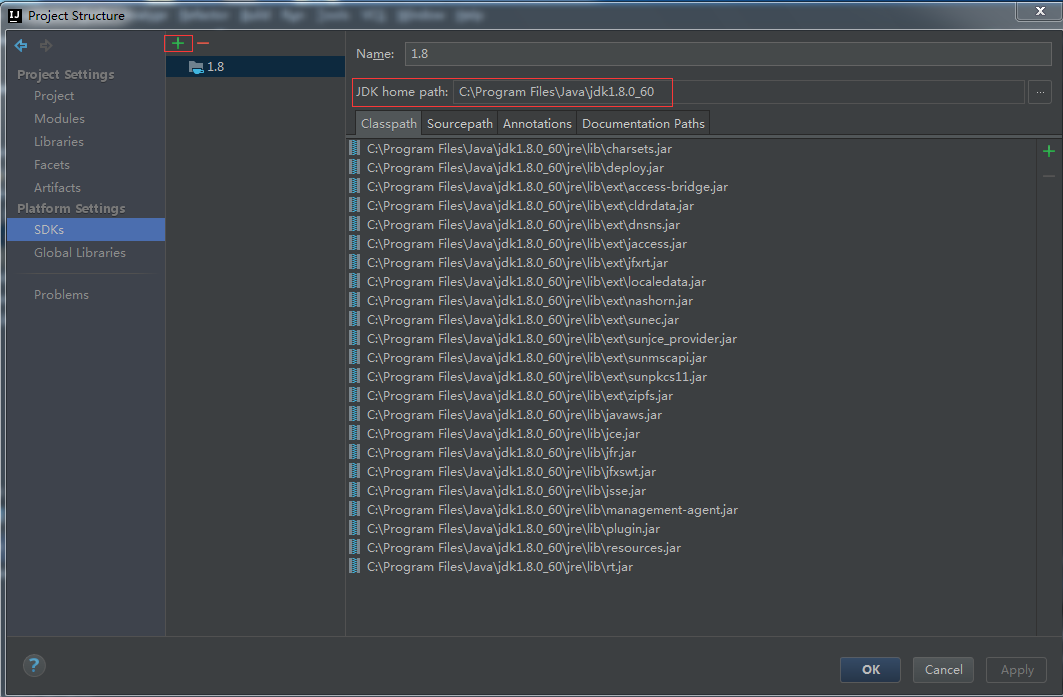Viewport: 1063px width, 697px height.
Task: Open Libraries settings page
Action: click(59, 142)
